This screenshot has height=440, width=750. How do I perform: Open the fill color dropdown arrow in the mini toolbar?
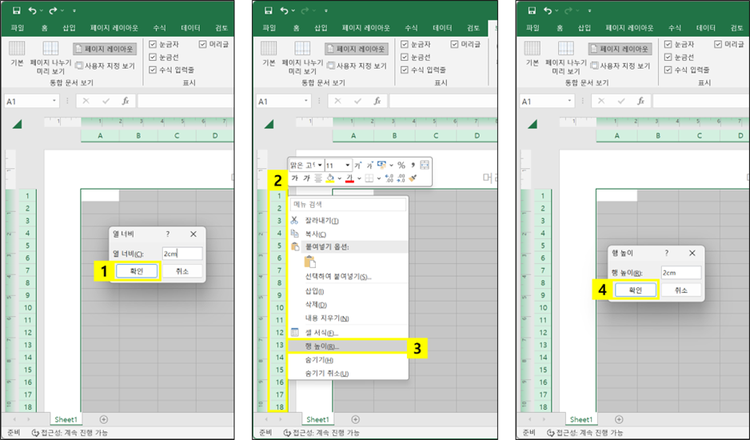[x=339, y=178]
